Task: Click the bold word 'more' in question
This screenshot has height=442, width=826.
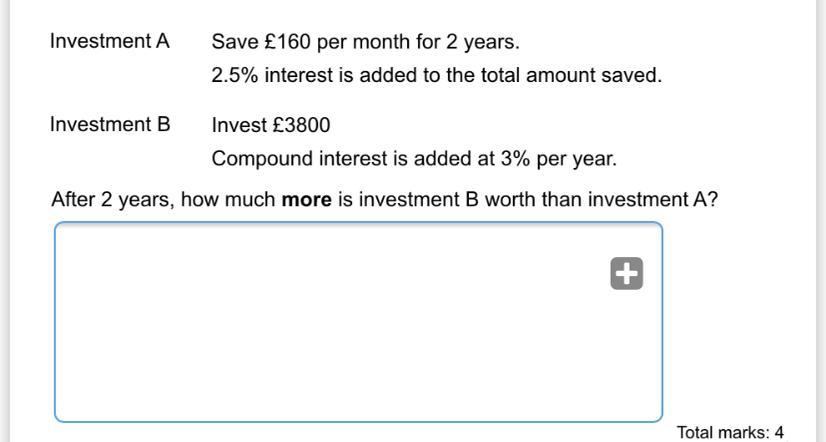Action: [x=307, y=200]
